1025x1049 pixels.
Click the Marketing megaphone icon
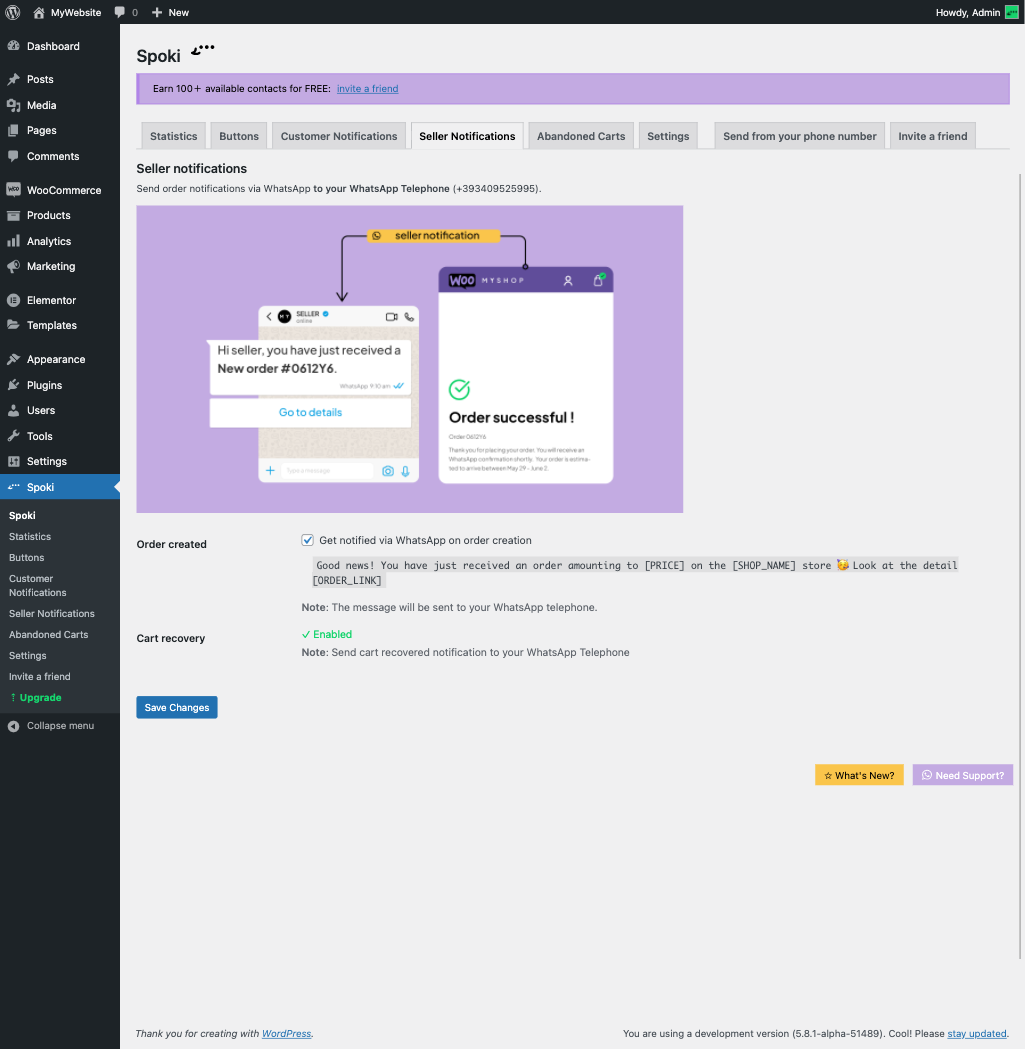click(x=13, y=266)
